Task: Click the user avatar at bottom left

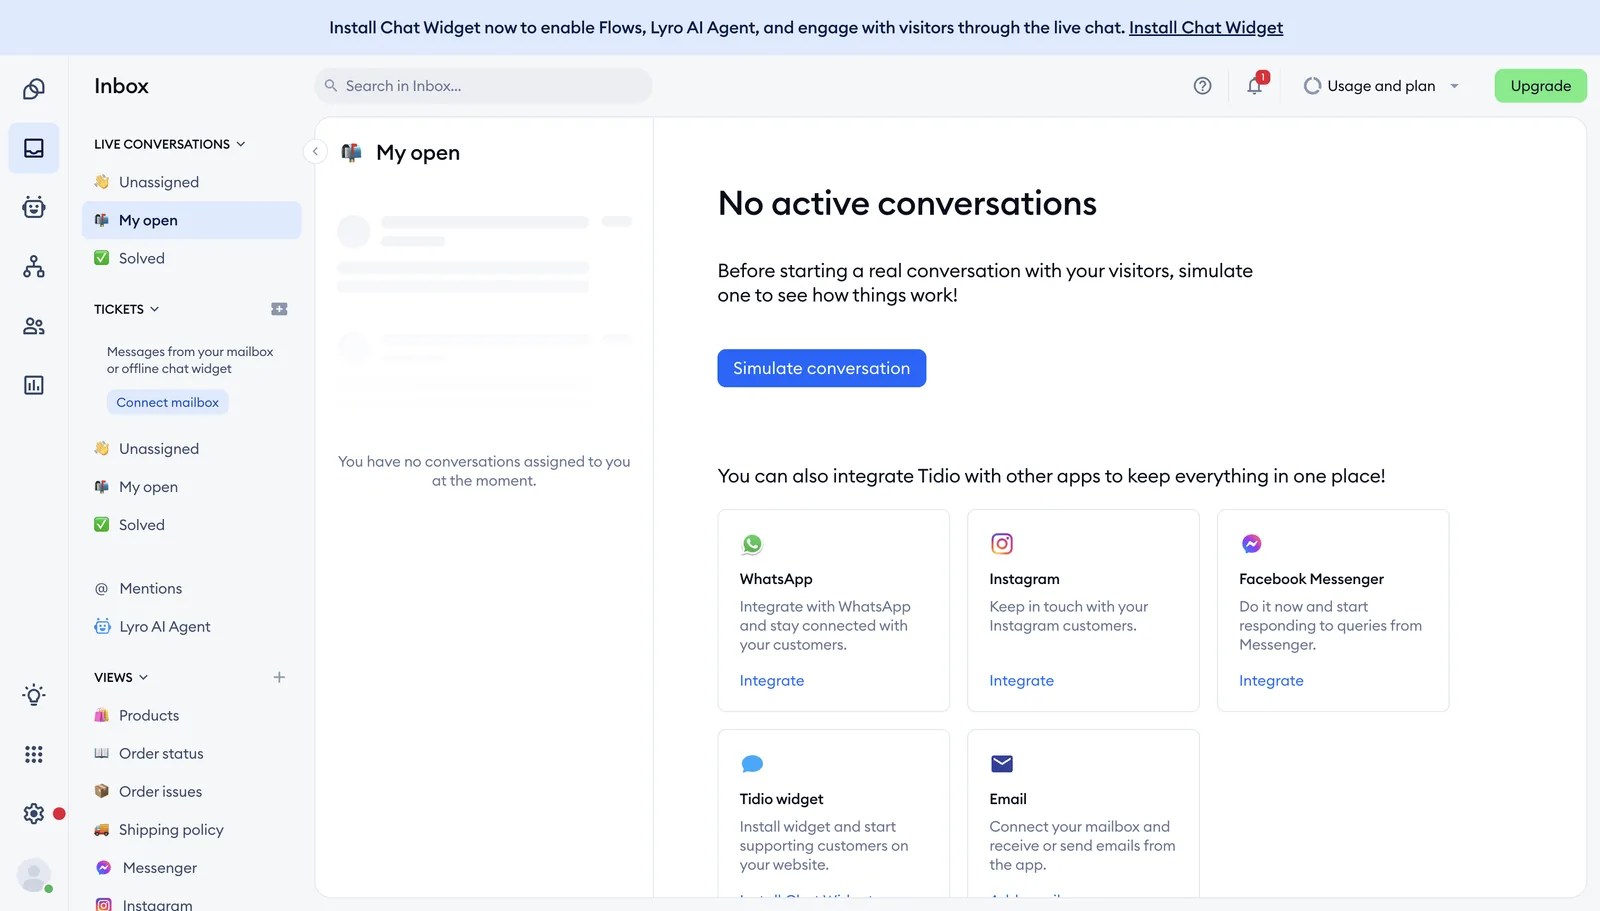Action: pos(34,875)
